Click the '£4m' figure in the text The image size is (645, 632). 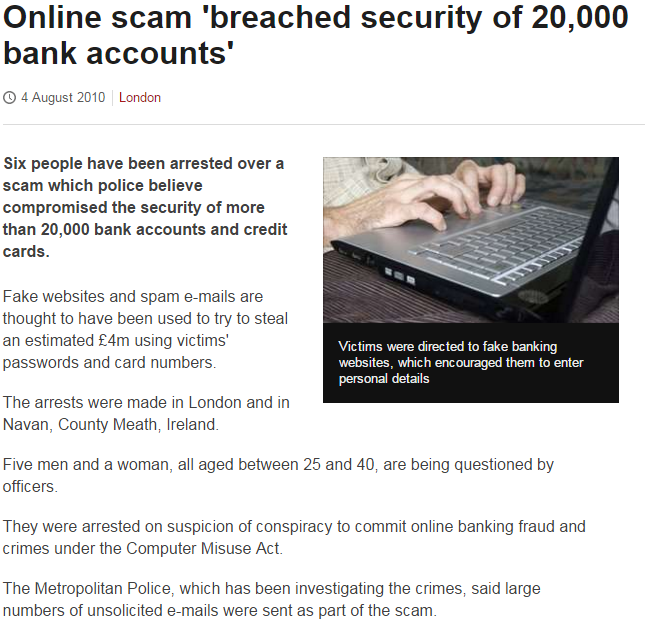114,341
